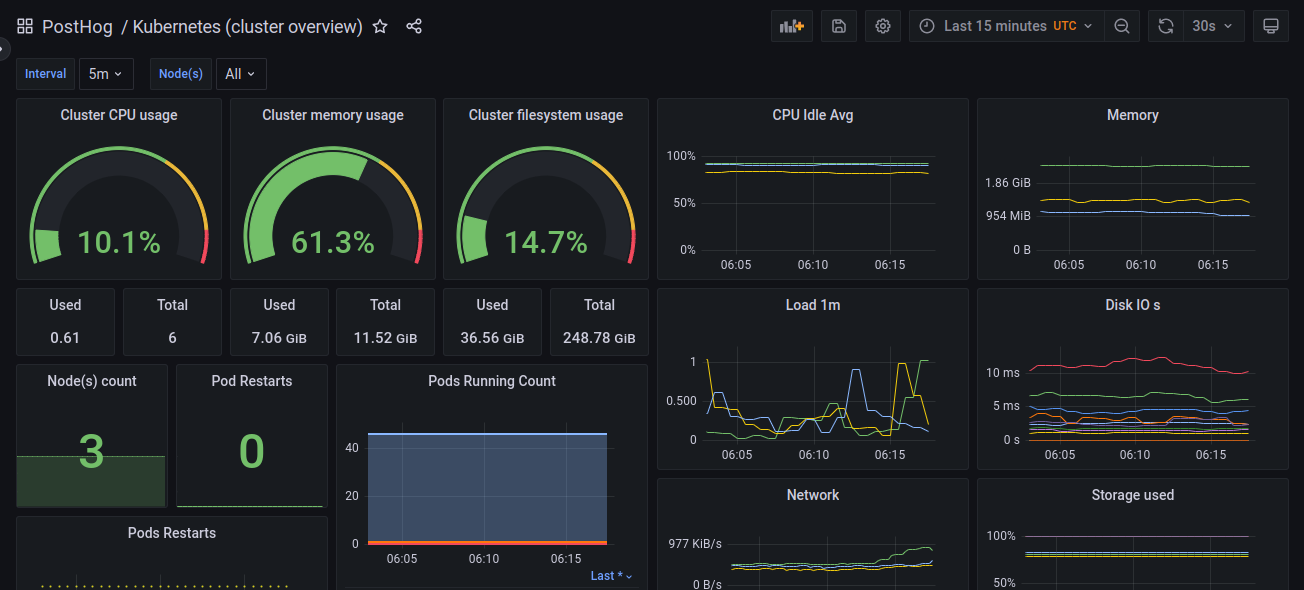The width and height of the screenshot is (1304, 590).
Task: Toggle the dashboard favorite star
Action: pyautogui.click(x=379, y=27)
